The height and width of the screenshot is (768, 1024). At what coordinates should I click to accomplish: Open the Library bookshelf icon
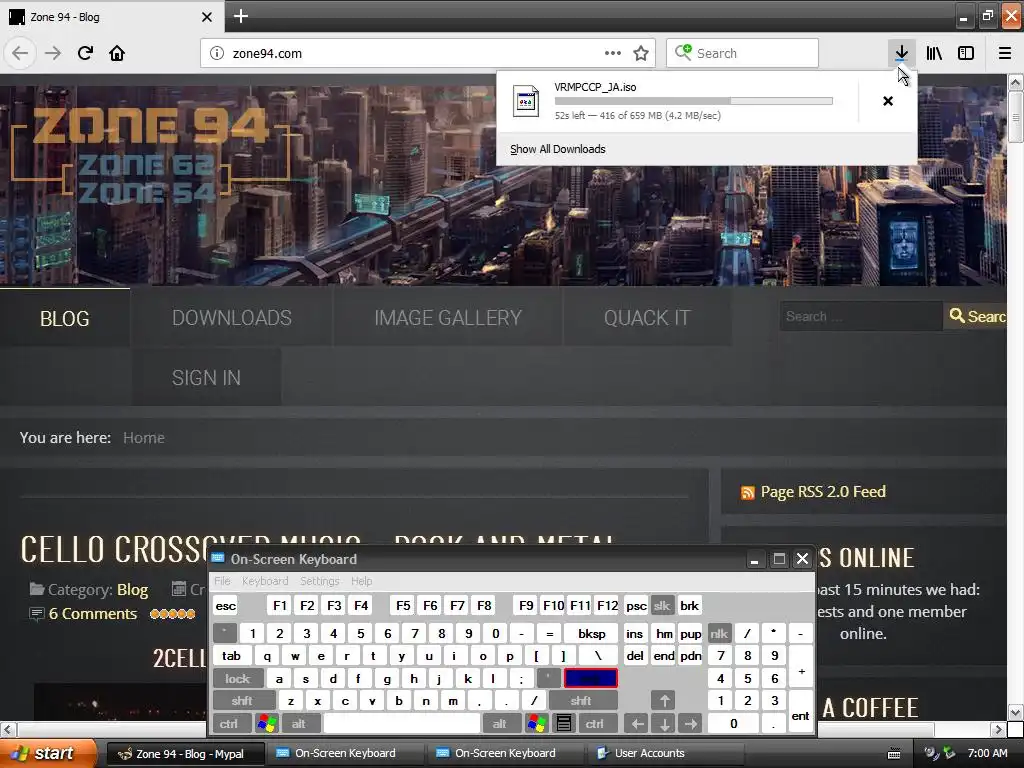[x=934, y=53]
